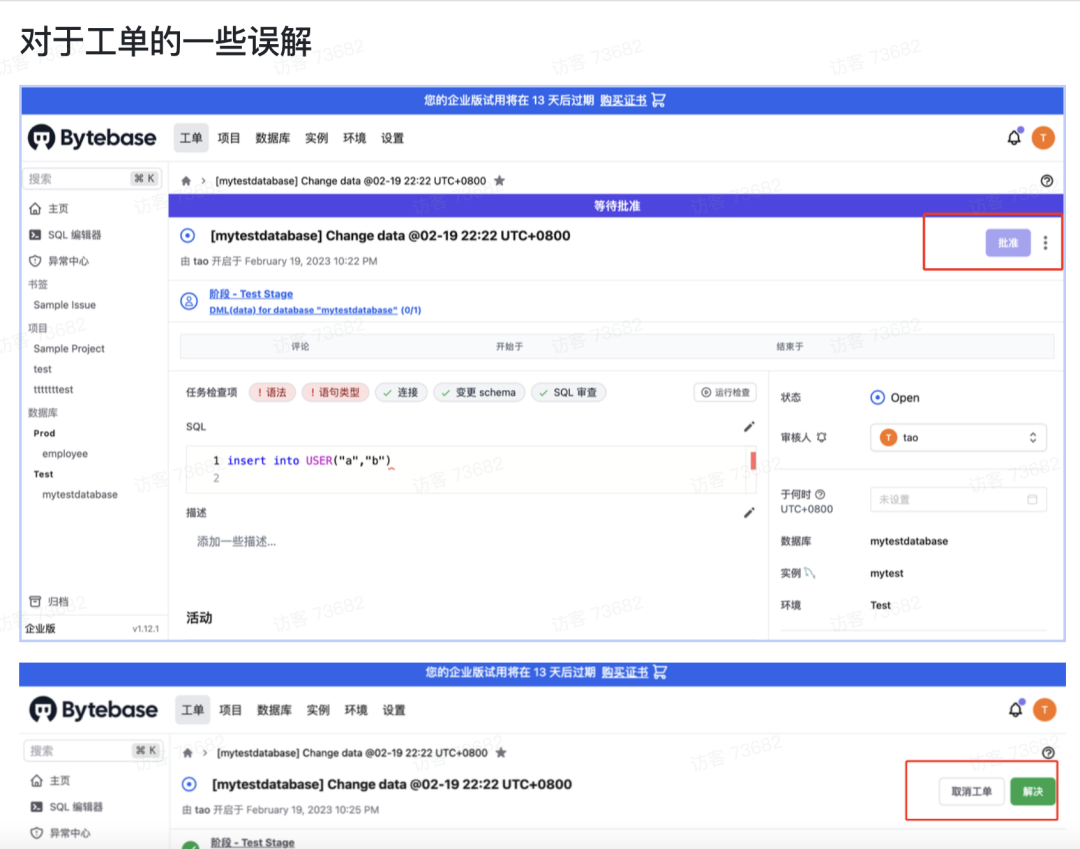The image size is (1080, 849).
Task: Toggle the bookmark star in the bottom window breadcrumb
Action: (501, 753)
